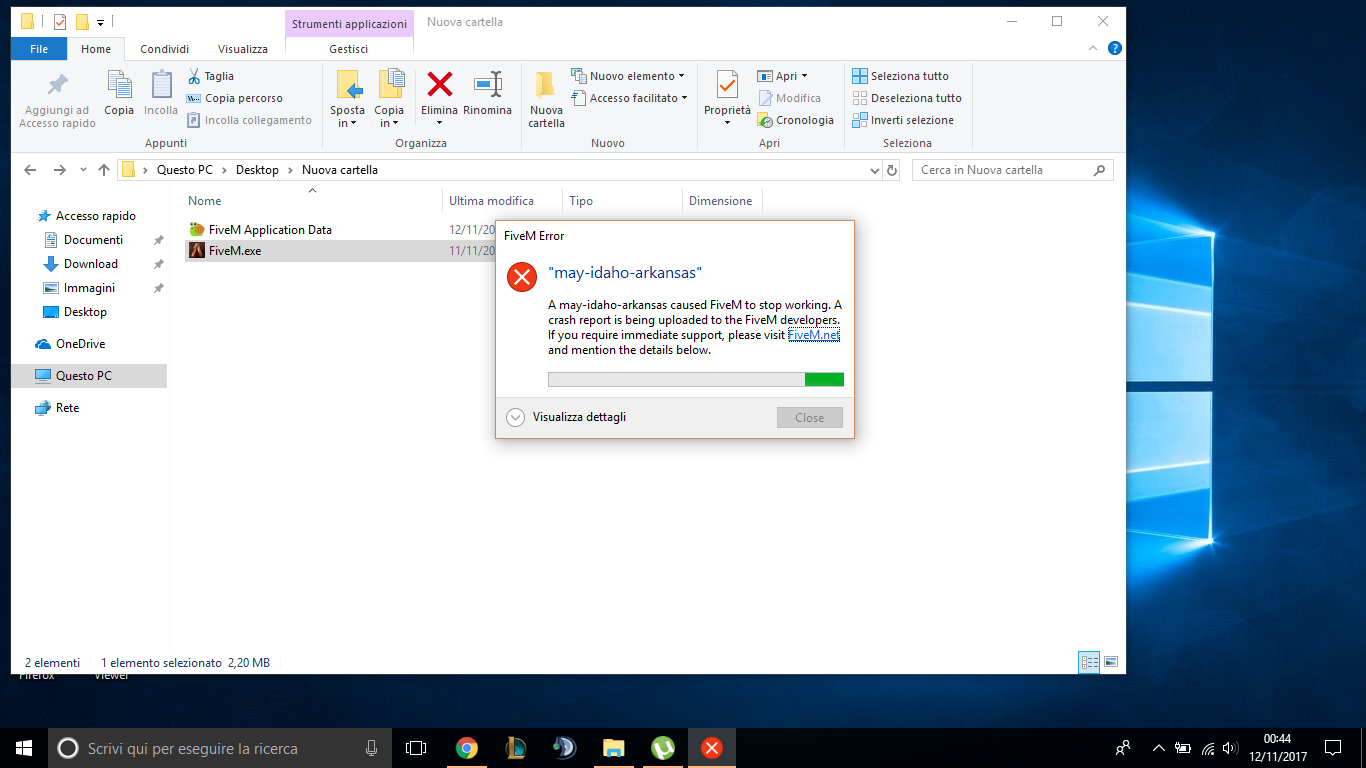Image resolution: width=1366 pixels, height=768 pixels.
Task: Go forward with the forward arrow
Action: (x=60, y=170)
